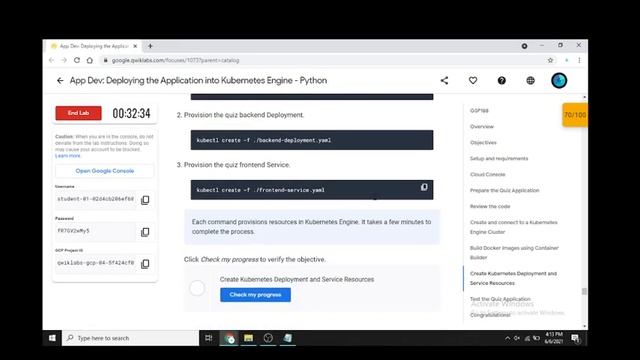Open File Explorer from the taskbar
This screenshot has height=360, width=640.
click(x=248, y=338)
